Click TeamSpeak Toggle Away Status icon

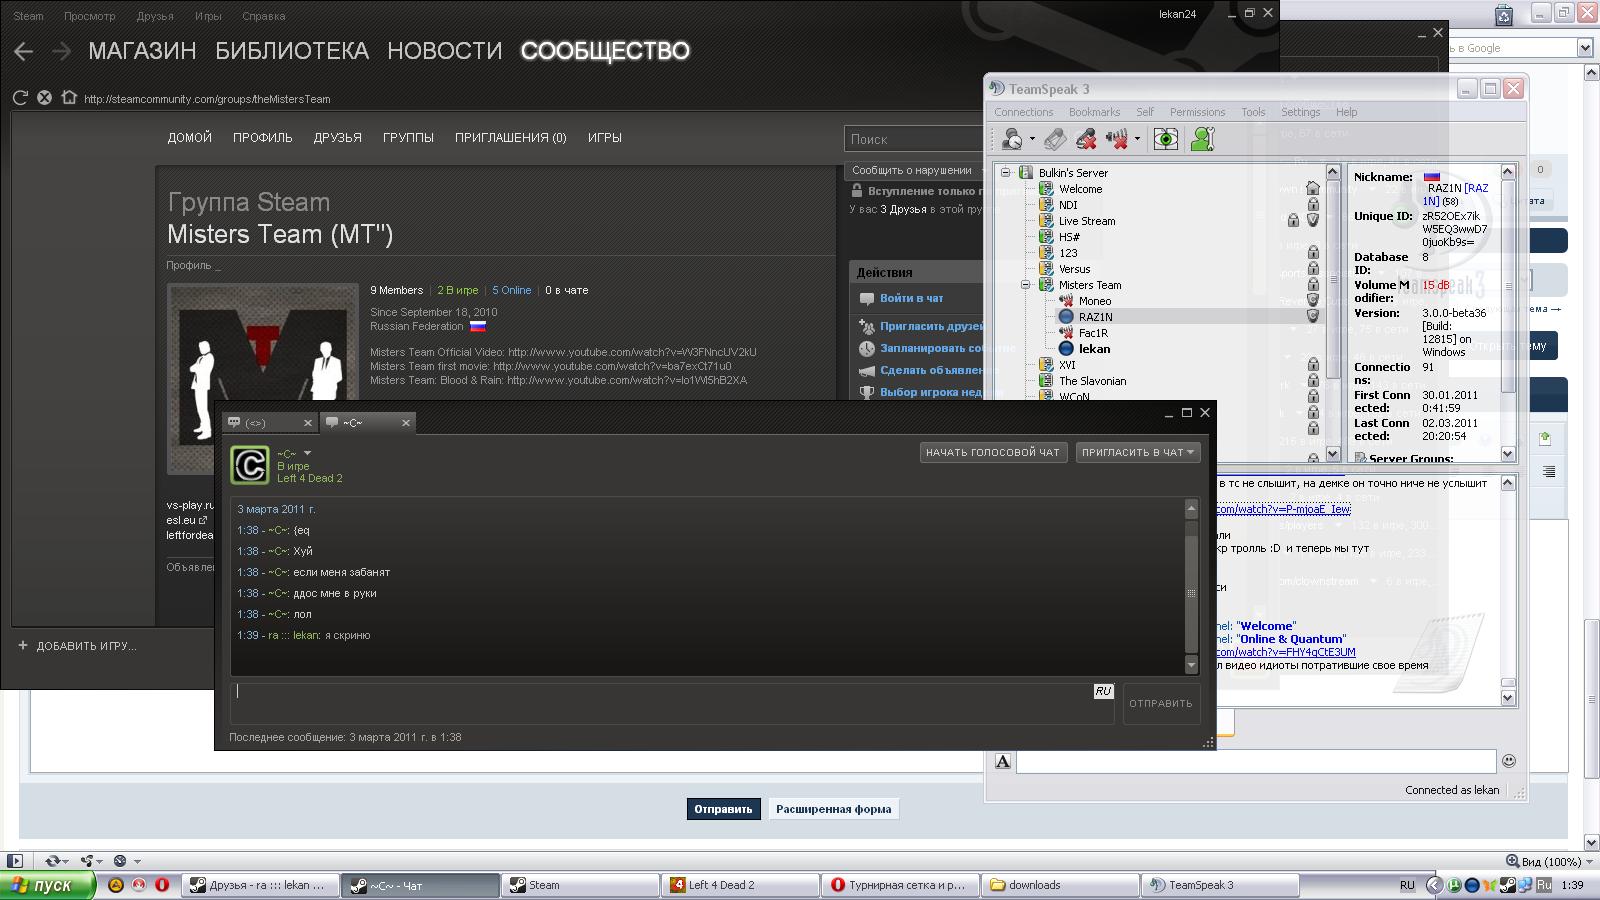(1011, 139)
